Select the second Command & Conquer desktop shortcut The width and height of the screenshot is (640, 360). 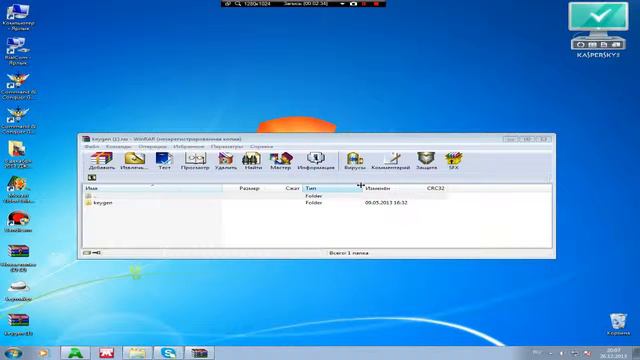point(18,120)
